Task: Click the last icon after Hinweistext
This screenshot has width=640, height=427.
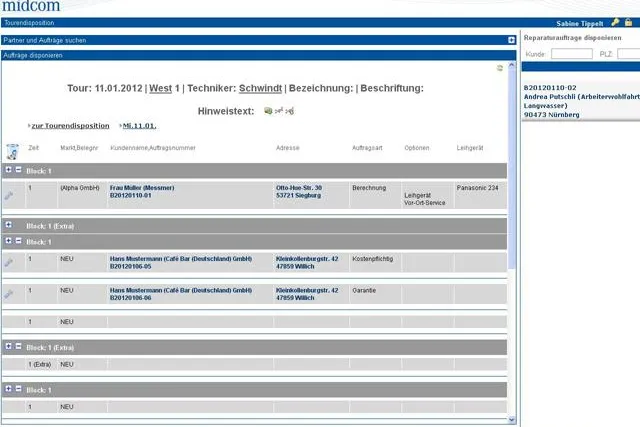Action: [x=289, y=111]
